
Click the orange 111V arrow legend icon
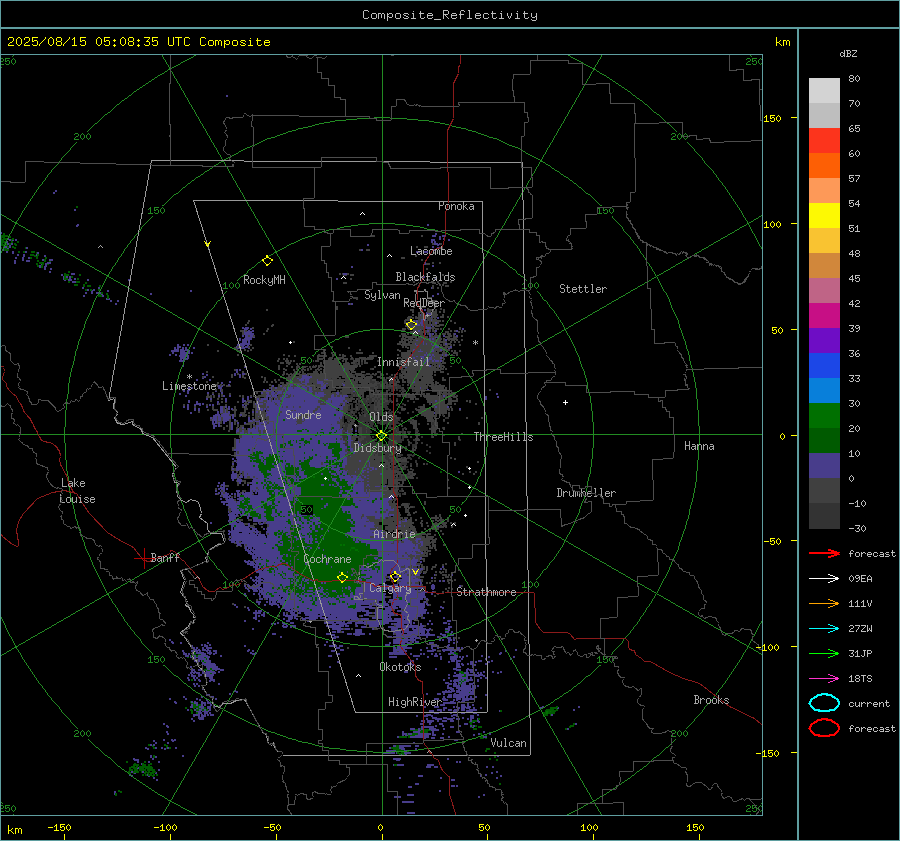(824, 603)
